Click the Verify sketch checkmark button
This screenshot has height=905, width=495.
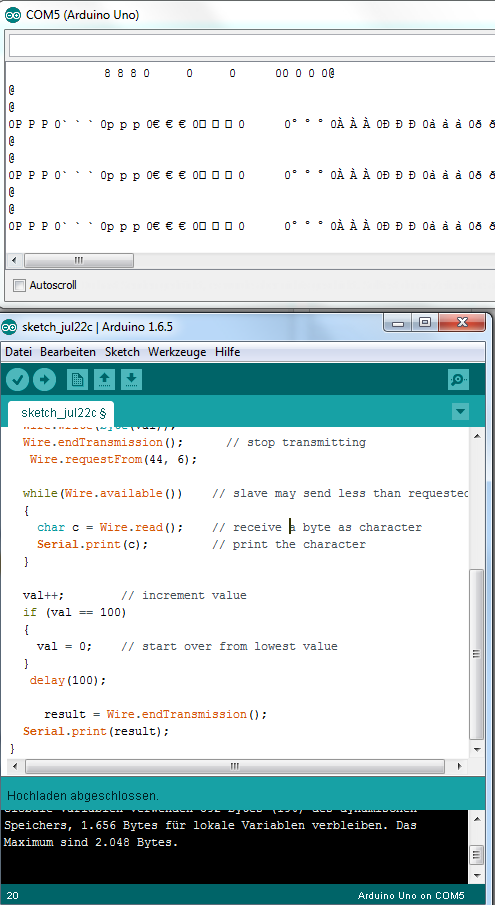17,380
